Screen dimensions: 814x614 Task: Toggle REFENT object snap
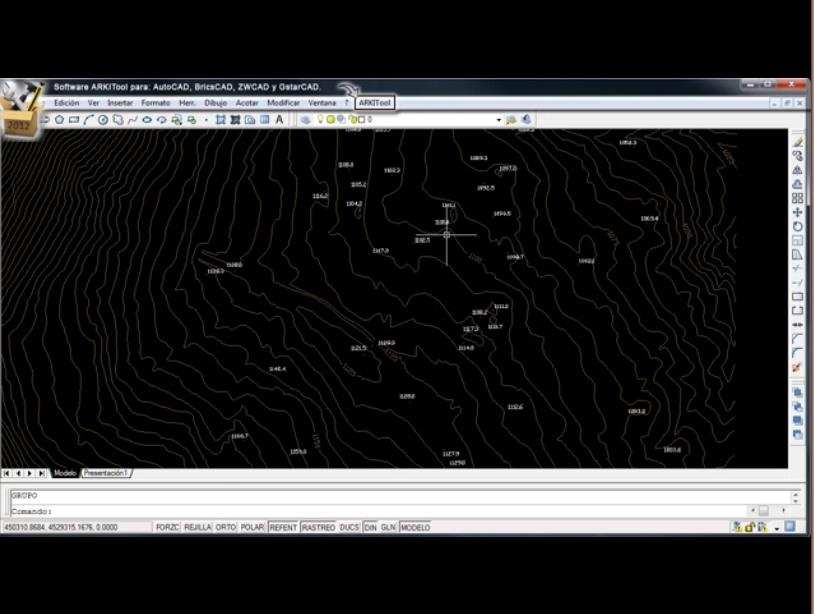coord(283,527)
